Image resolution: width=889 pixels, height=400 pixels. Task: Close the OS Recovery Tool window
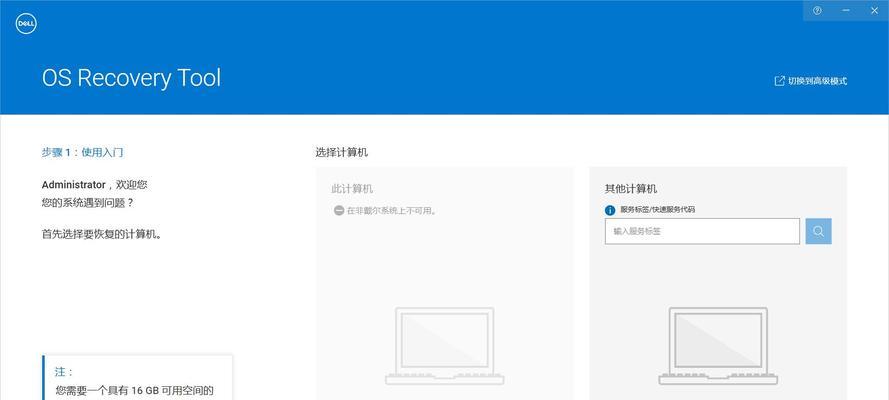tap(874, 10)
